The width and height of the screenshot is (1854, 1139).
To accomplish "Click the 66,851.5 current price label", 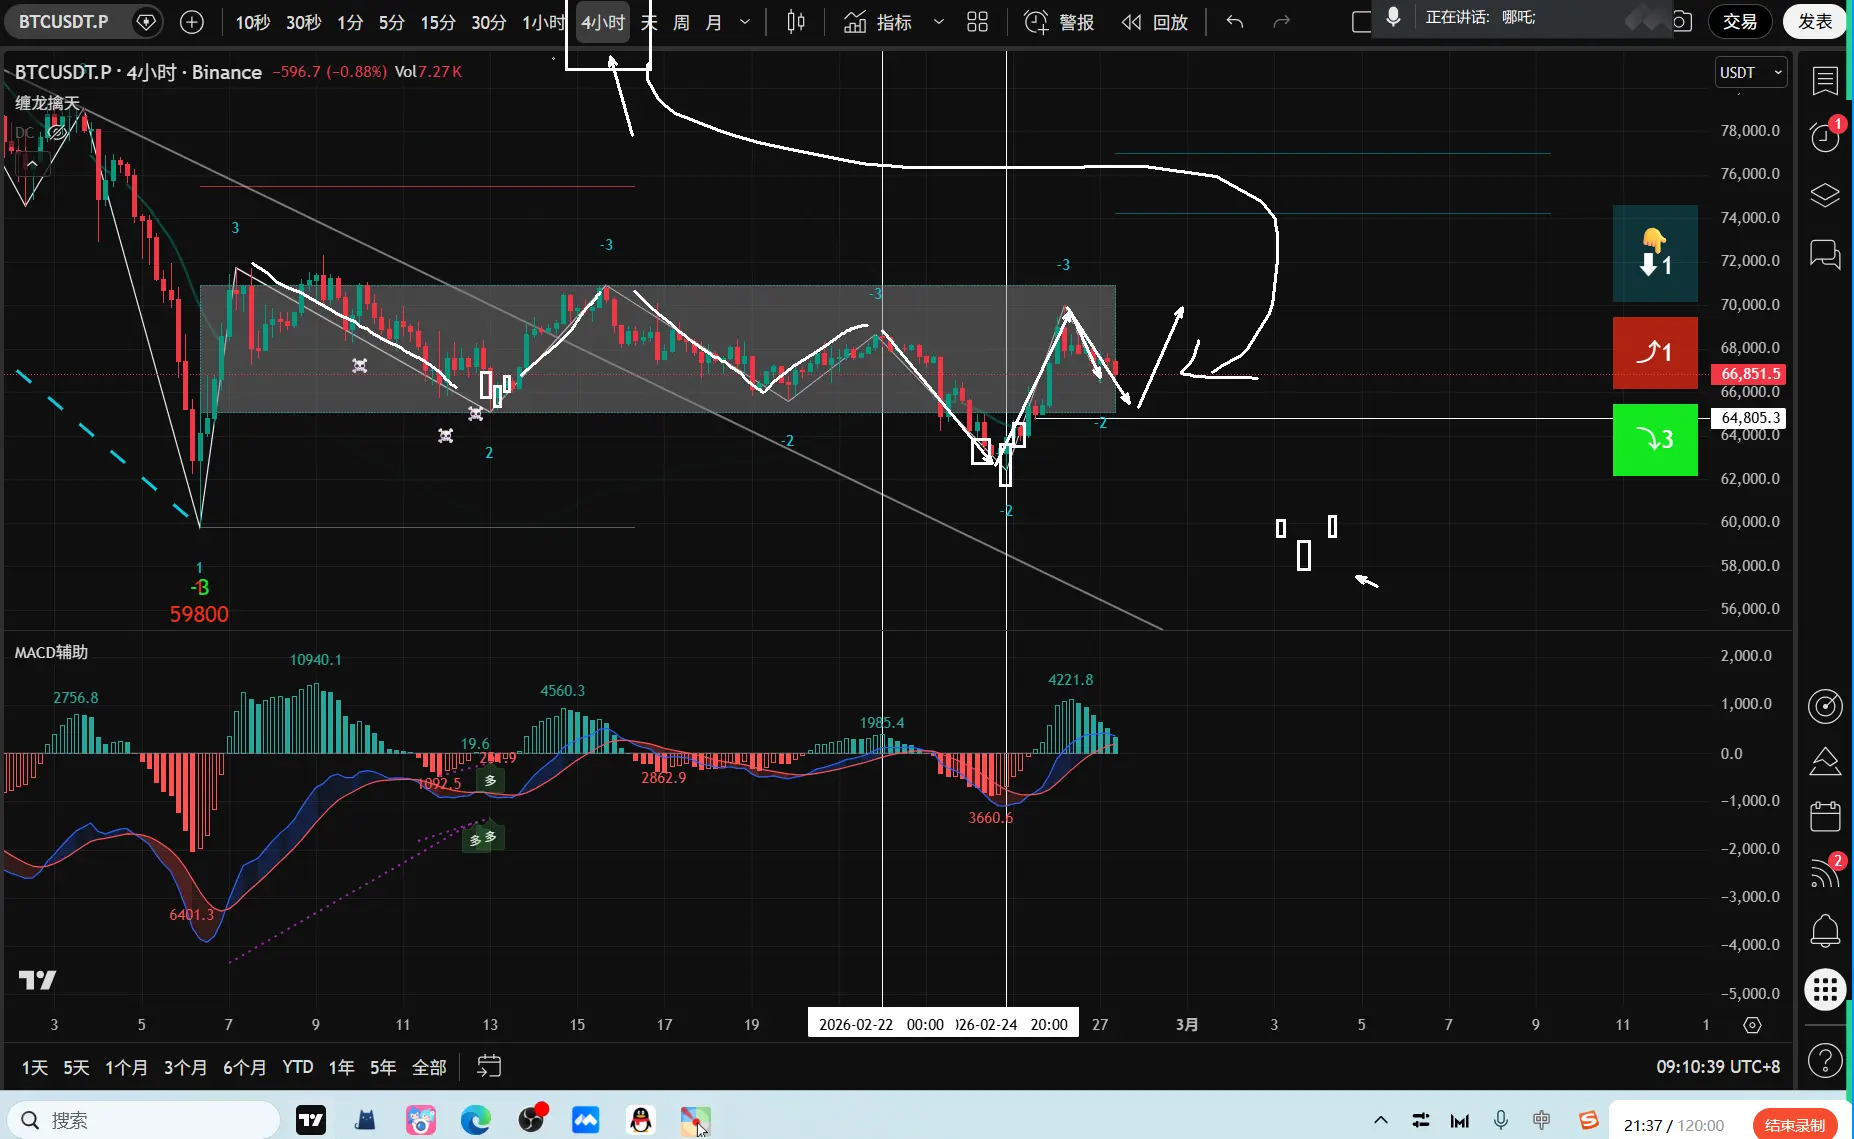I will pyautogui.click(x=1749, y=374).
